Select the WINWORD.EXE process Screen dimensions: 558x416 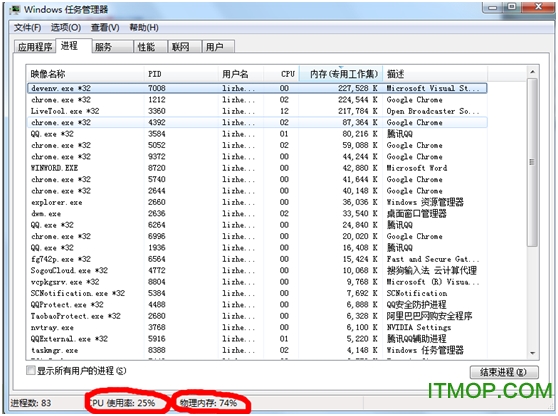[257, 168]
